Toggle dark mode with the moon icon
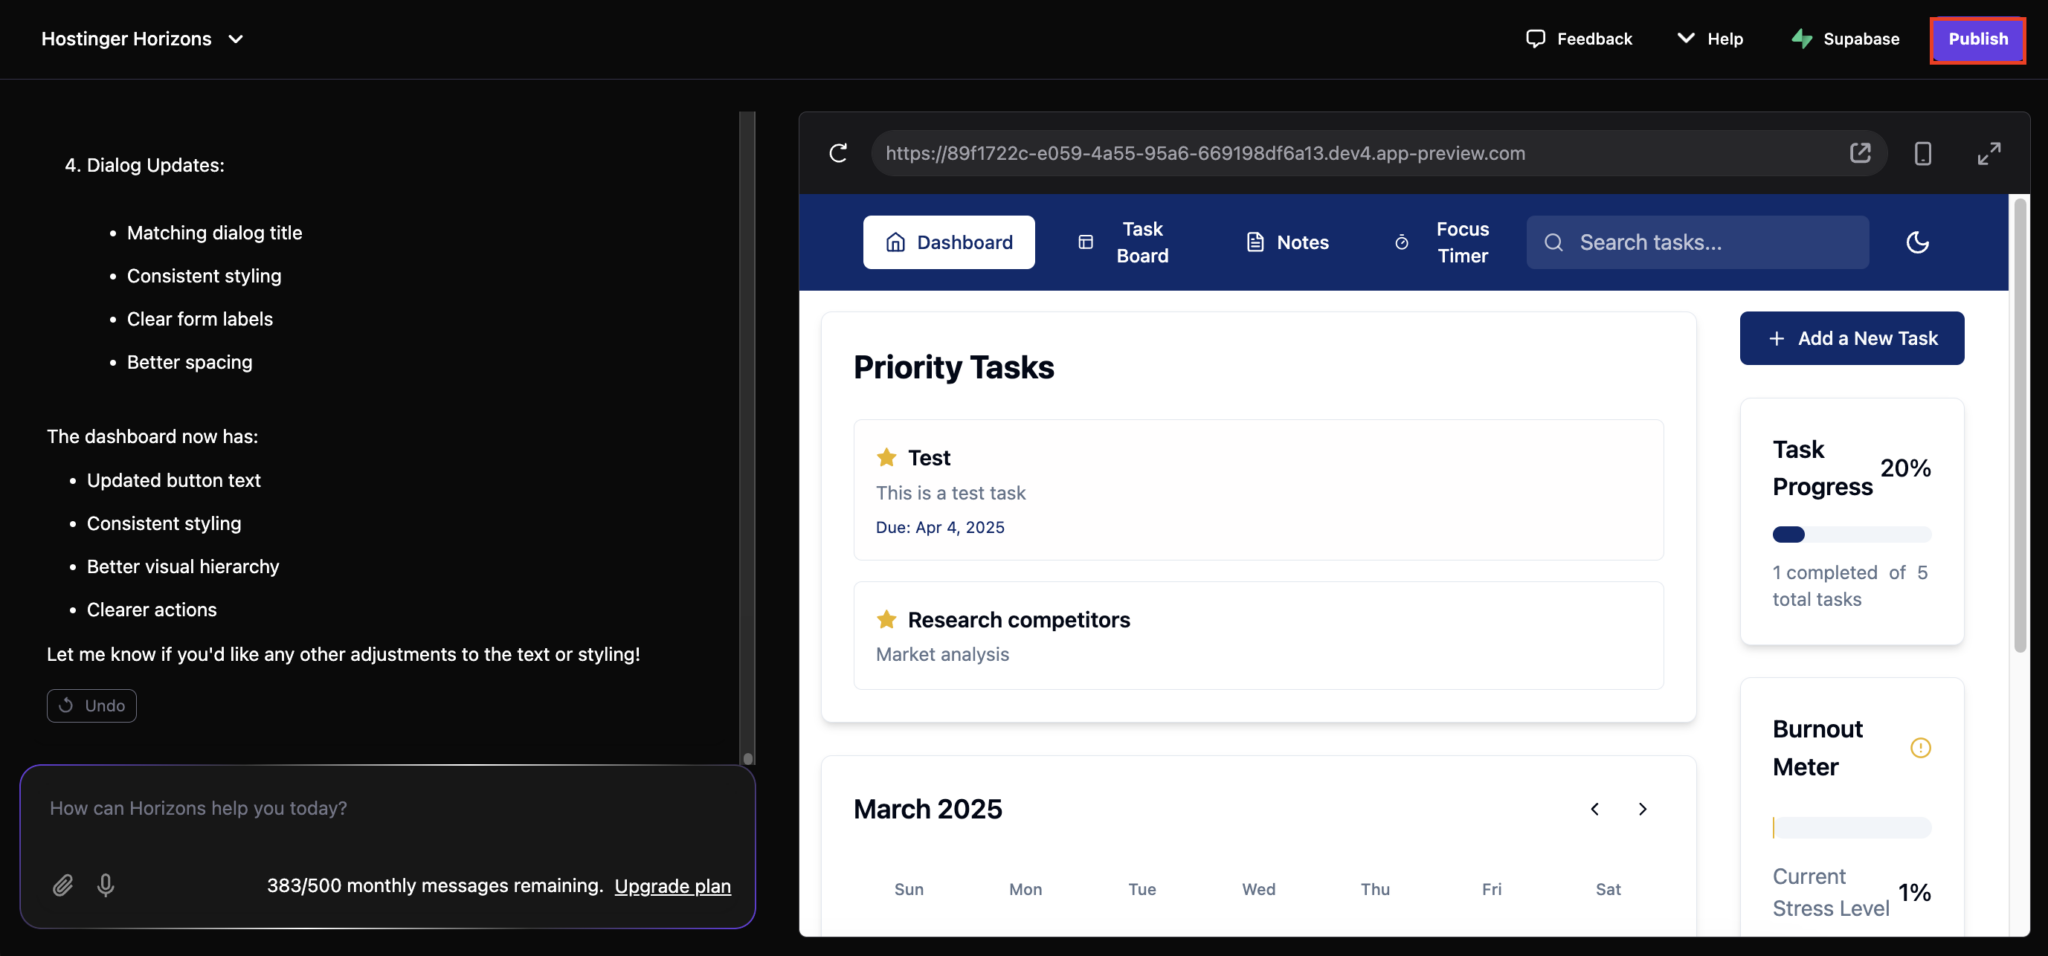The image size is (2048, 956). [x=1917, y=242]
